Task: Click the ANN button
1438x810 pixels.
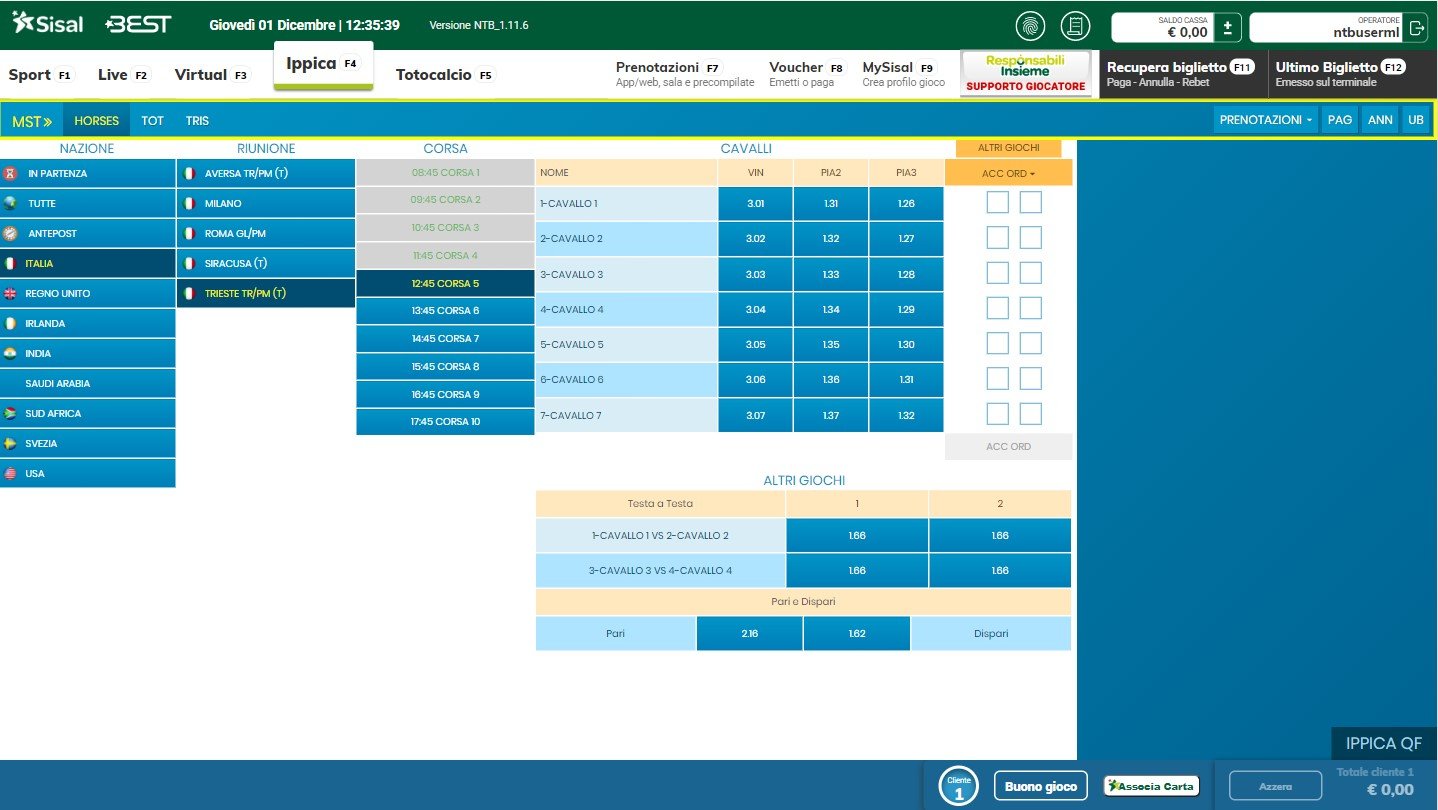Action: (x=1380, y=120)
